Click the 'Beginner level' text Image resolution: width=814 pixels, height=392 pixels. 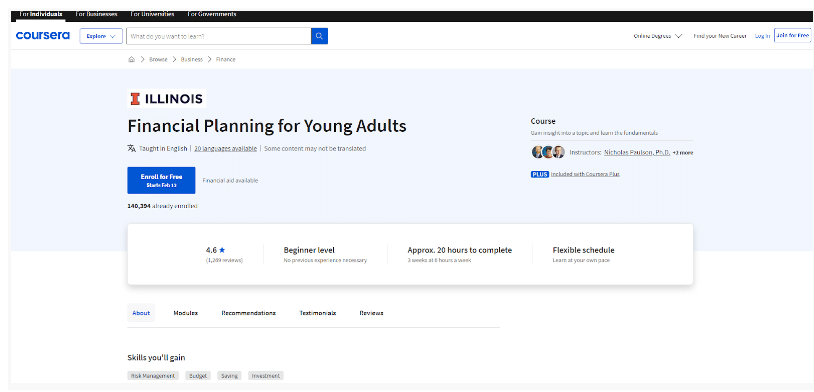(x=309, y=250)
